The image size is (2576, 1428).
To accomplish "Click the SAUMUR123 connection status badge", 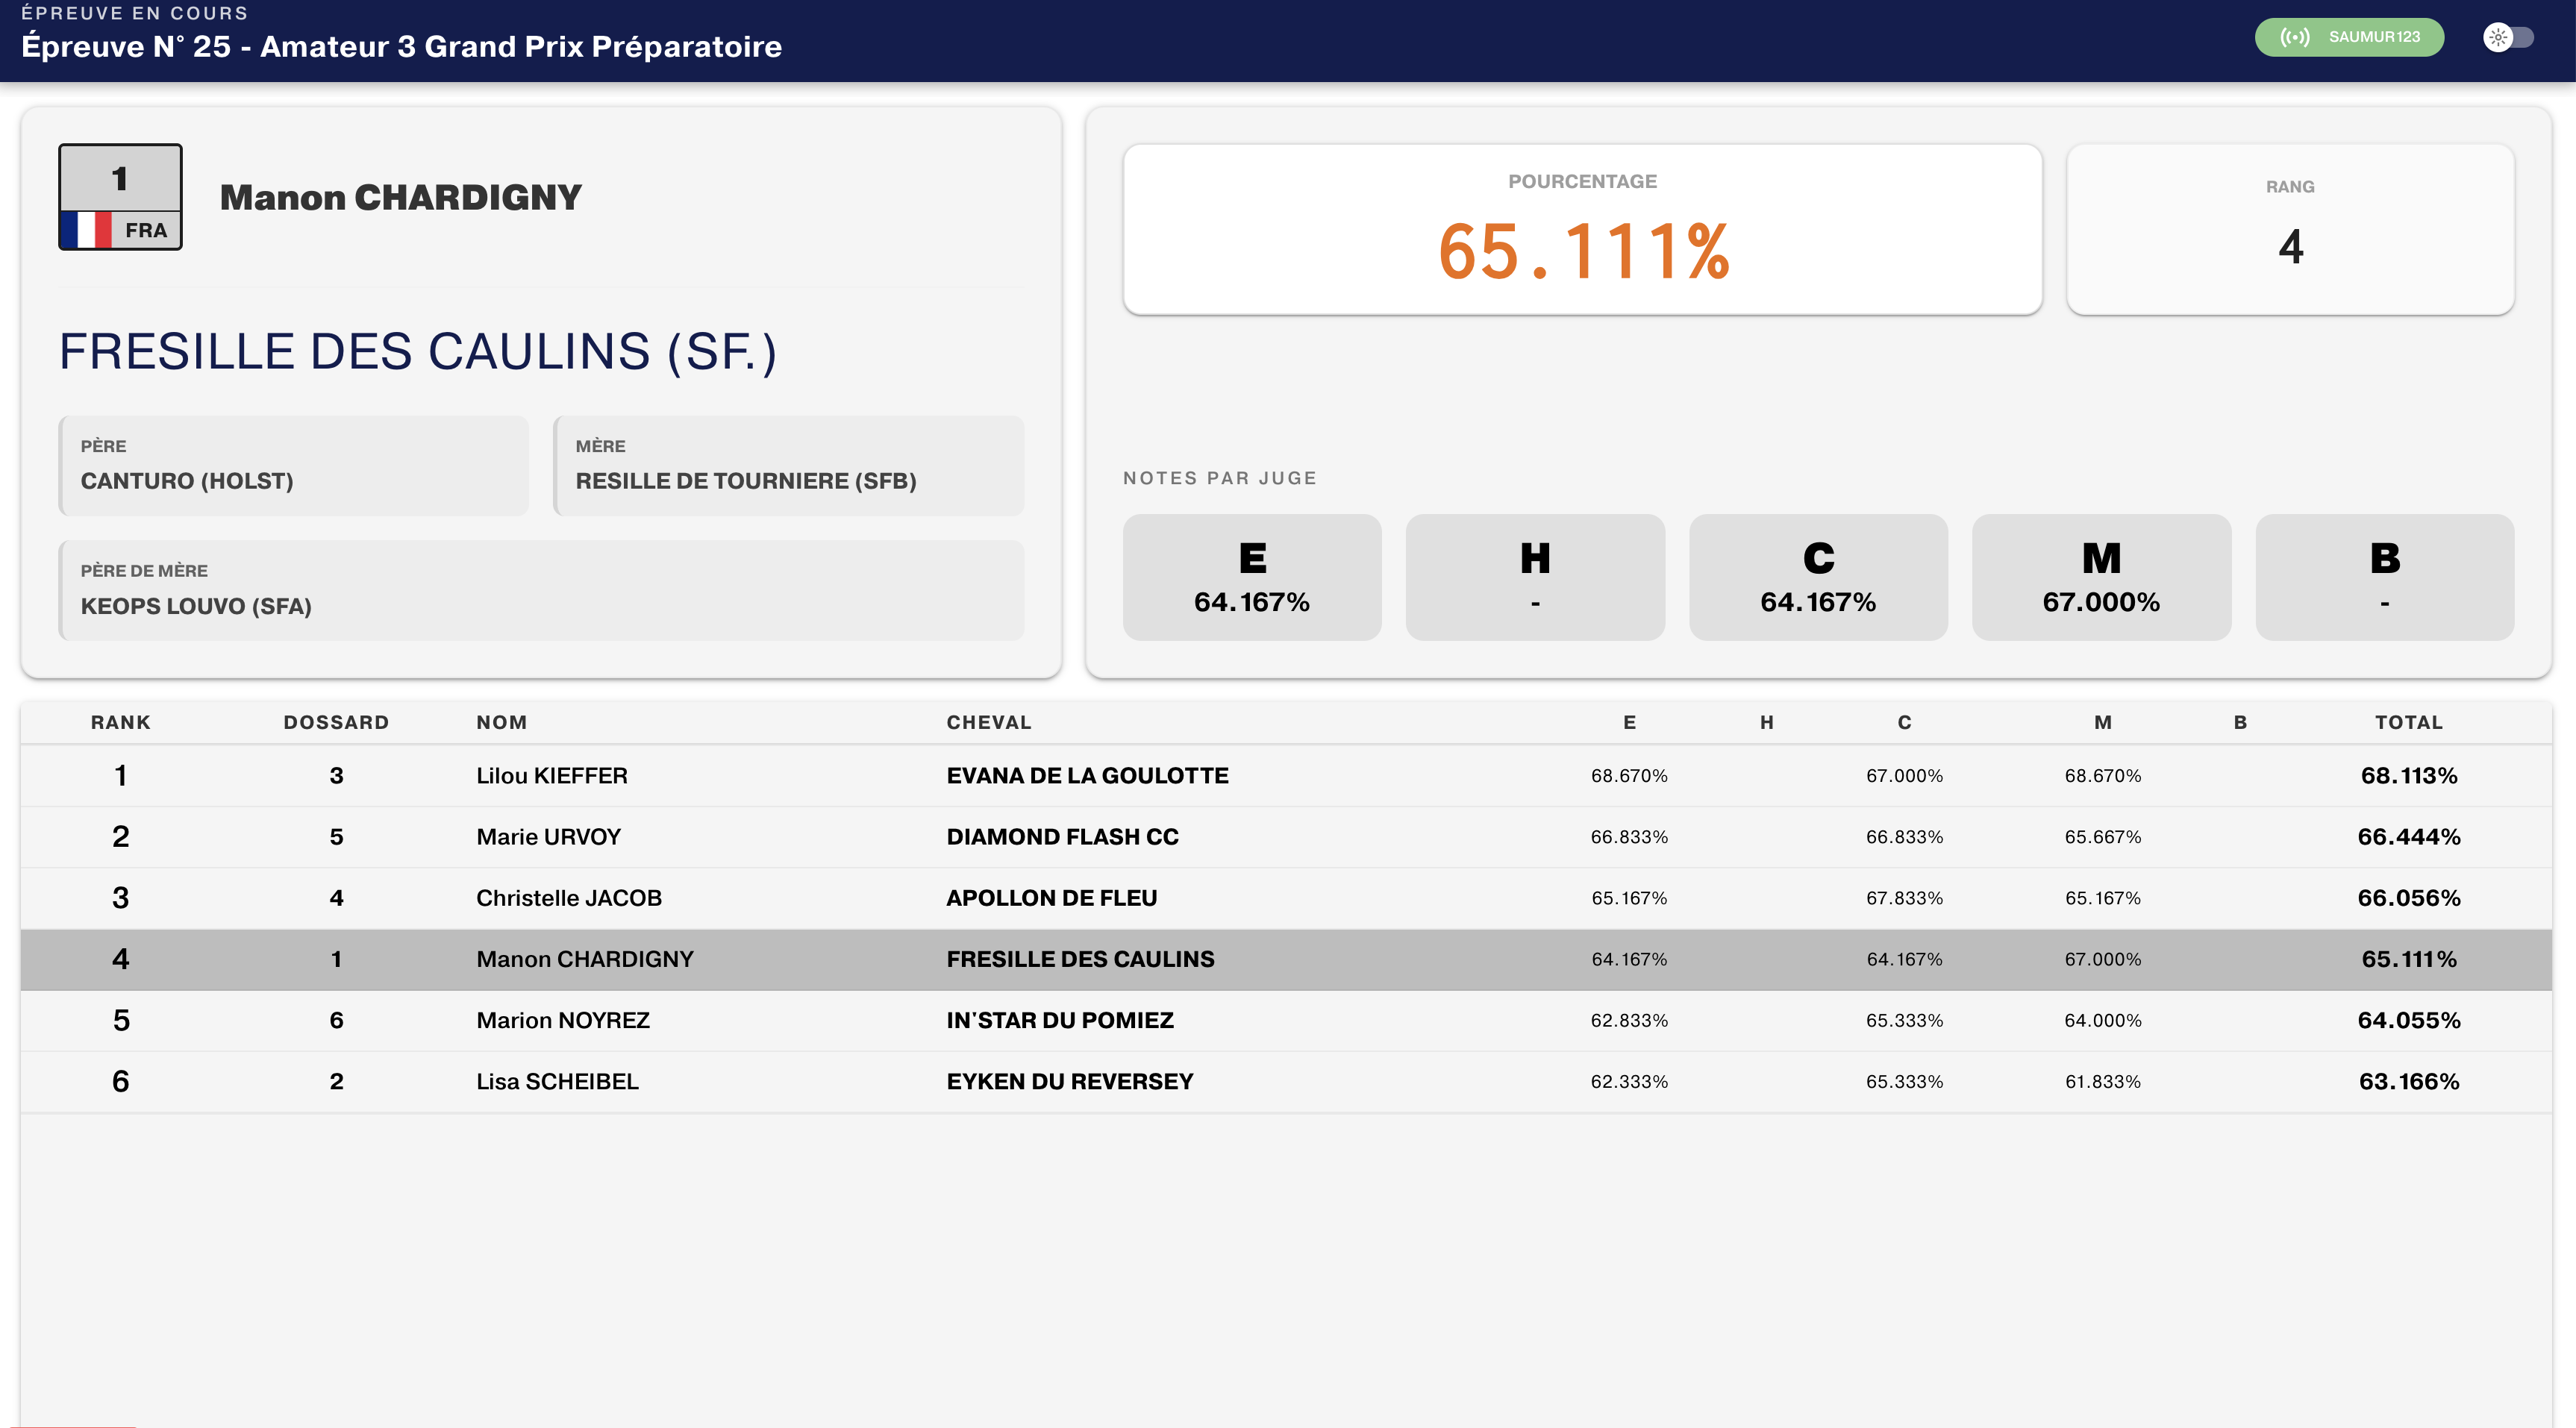I will pyautogui.click(x=2349, y=37).
